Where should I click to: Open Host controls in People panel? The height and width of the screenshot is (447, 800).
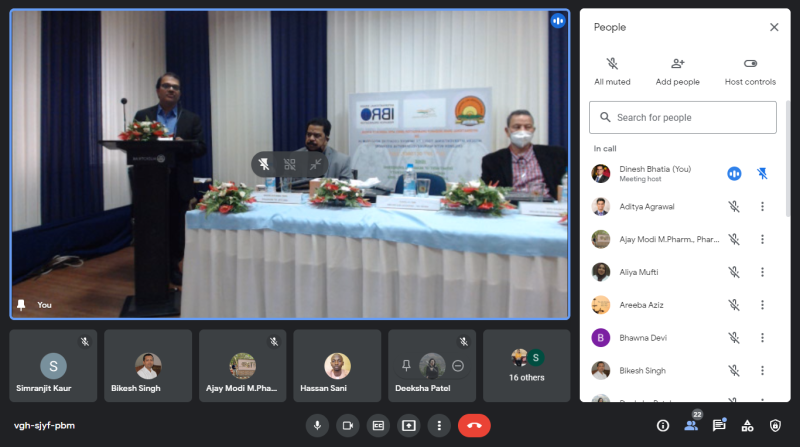pos(750,70)
